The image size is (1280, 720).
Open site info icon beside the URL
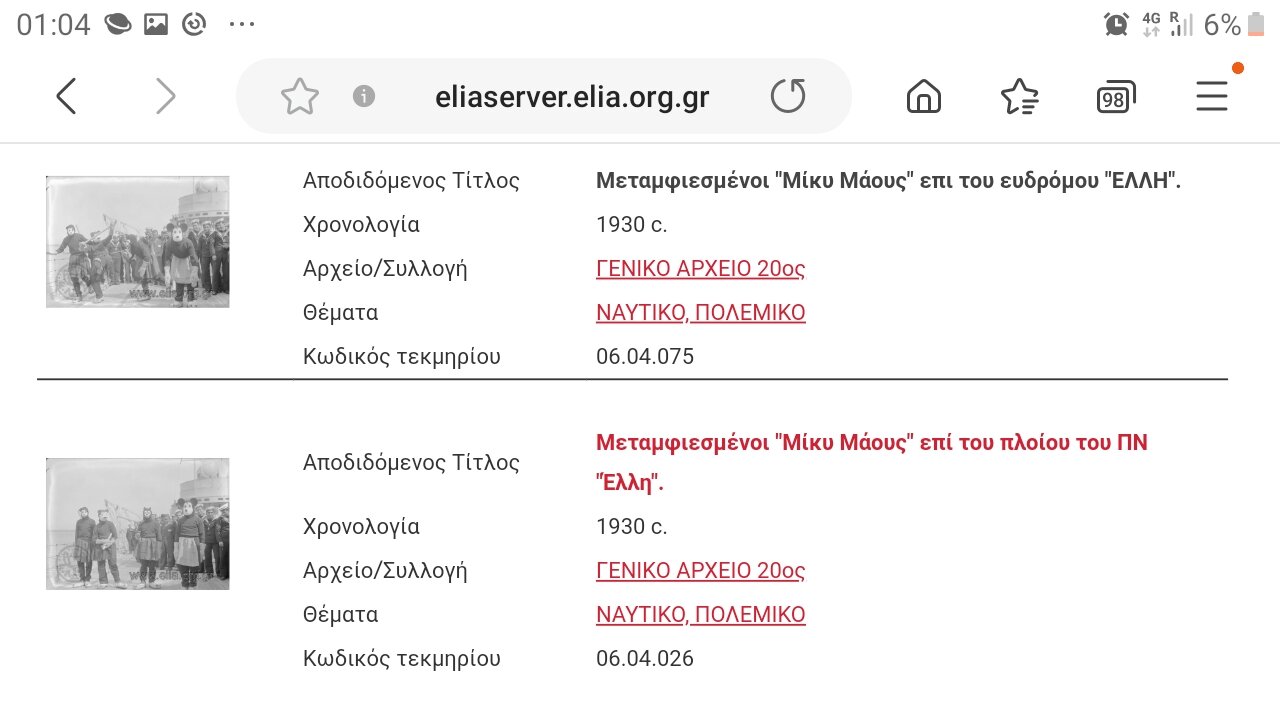click(364, 96)
